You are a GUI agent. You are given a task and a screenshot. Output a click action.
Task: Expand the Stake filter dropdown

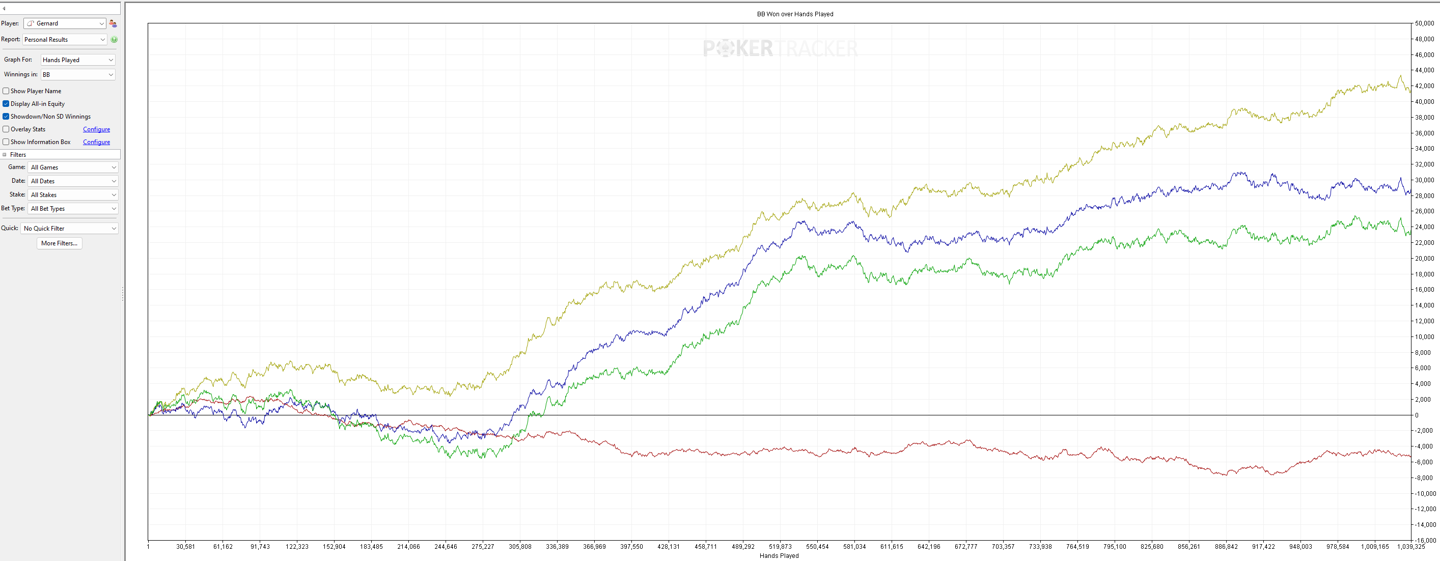click(x=72, y=195)
